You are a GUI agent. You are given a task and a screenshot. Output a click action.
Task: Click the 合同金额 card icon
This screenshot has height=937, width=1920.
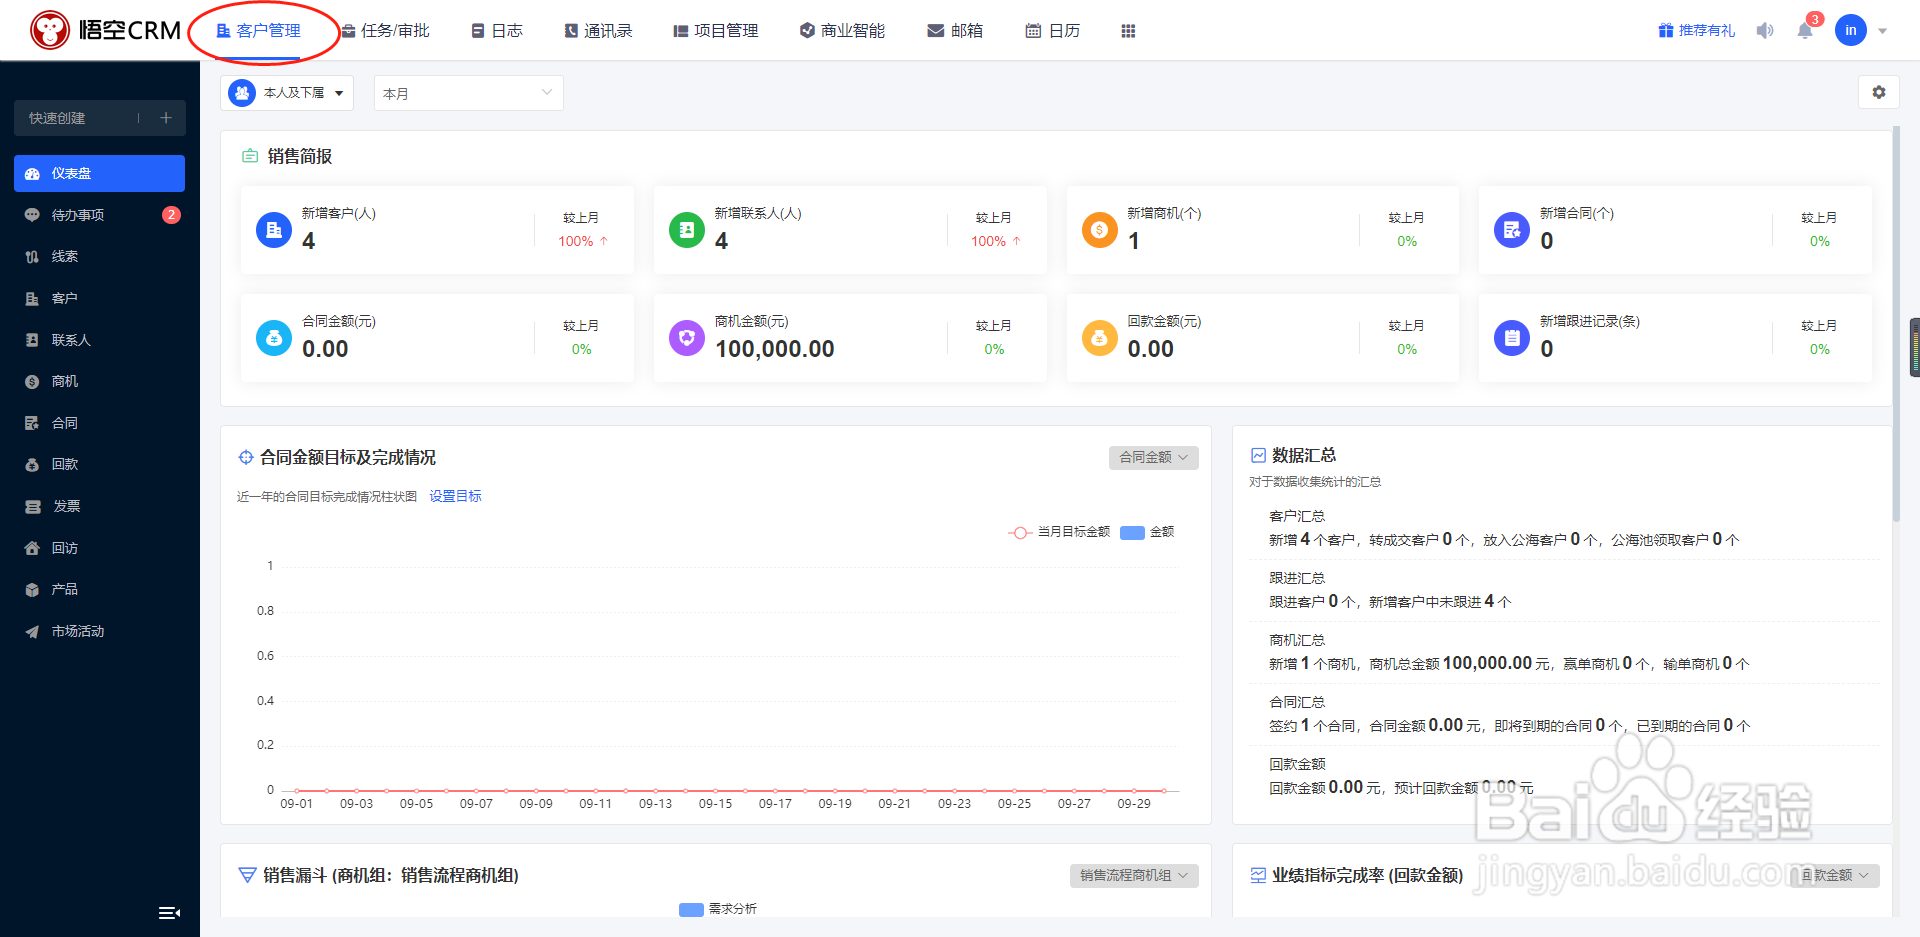[274, 338]
